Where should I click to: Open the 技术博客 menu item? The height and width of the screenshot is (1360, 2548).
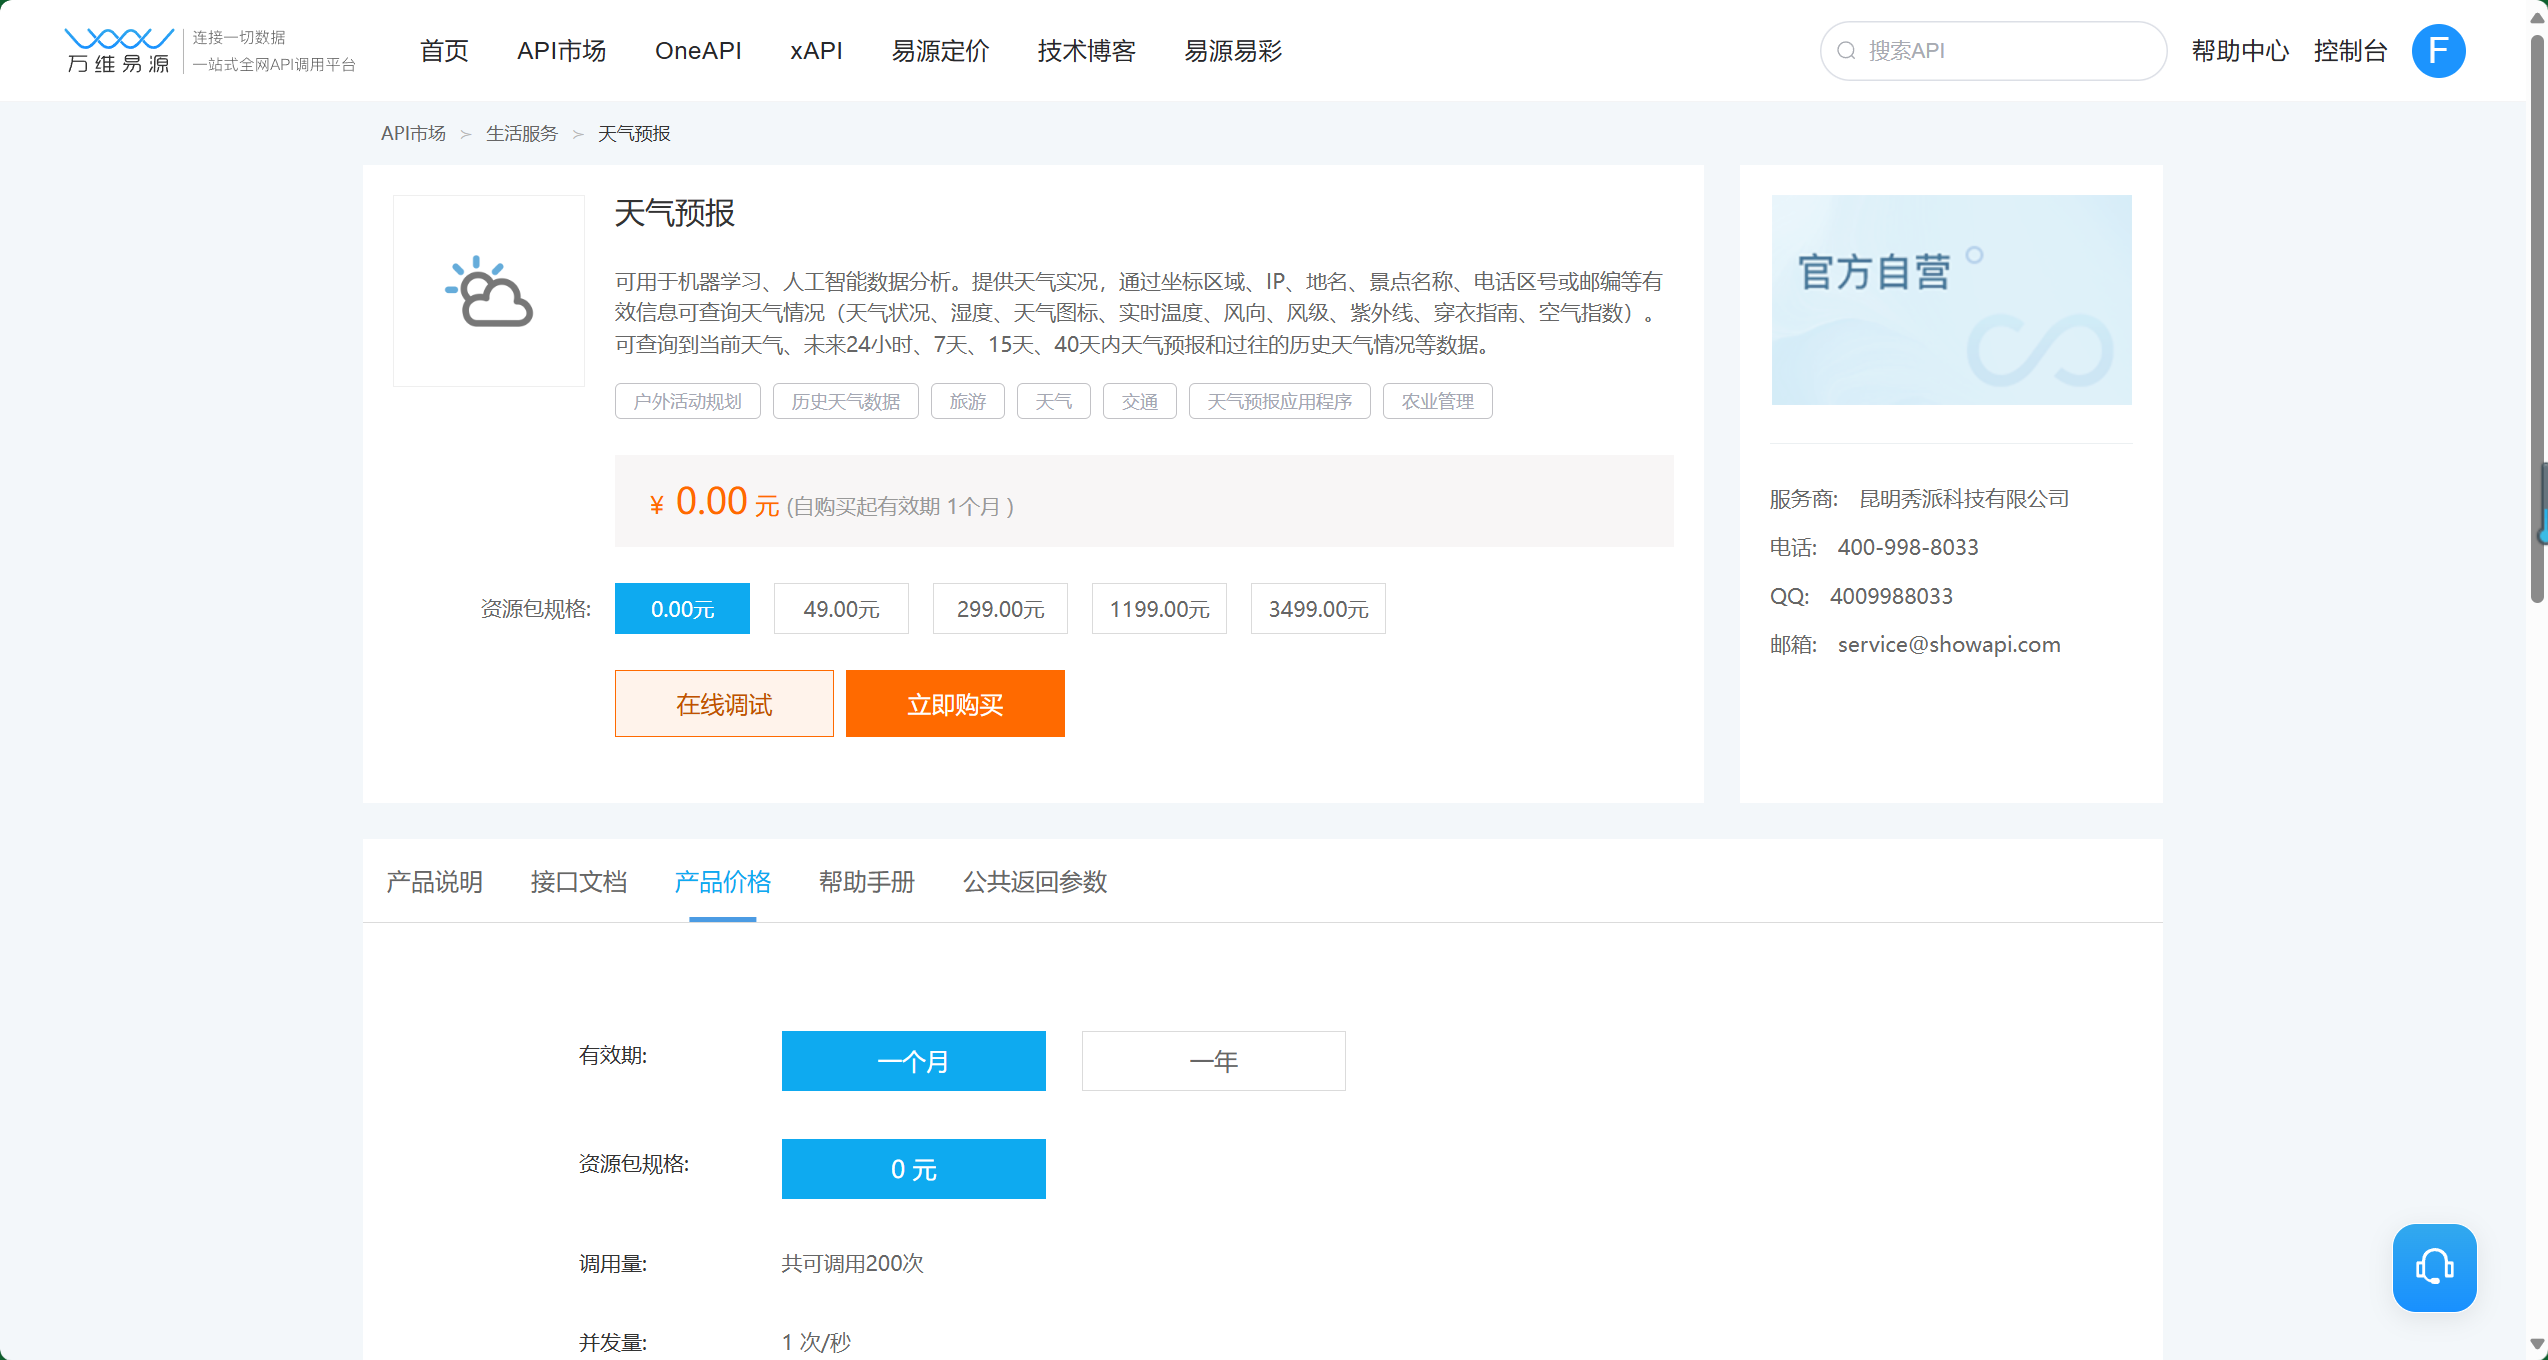tap(1086, 50)
